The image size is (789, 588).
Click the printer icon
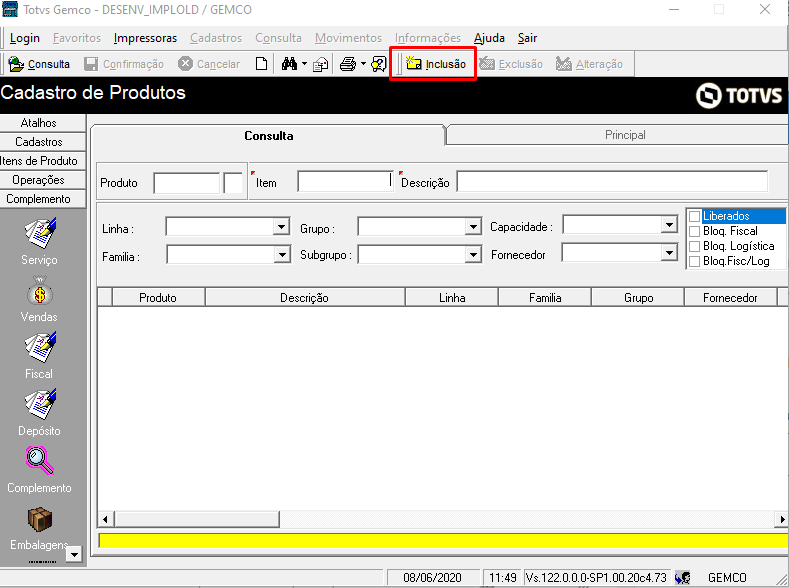tap(348, 64)
